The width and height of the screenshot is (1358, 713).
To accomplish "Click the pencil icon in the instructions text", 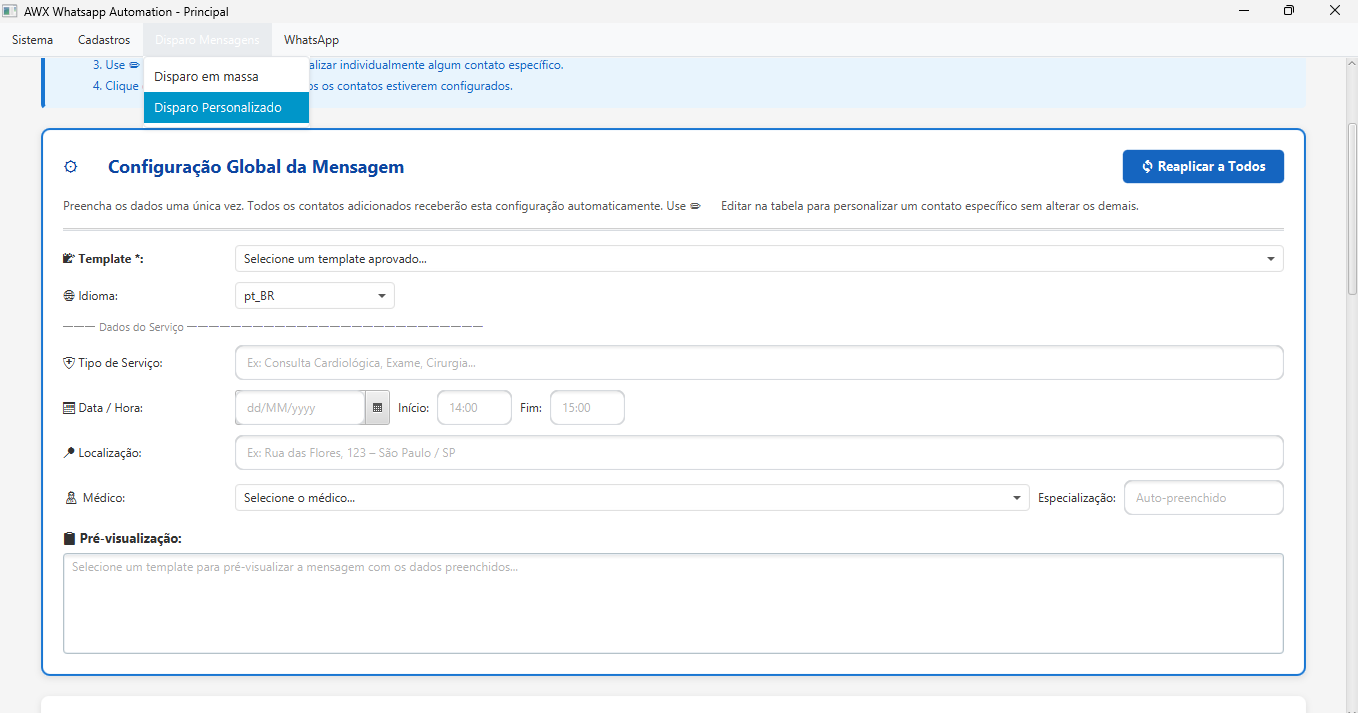I will tap(696, 205).
